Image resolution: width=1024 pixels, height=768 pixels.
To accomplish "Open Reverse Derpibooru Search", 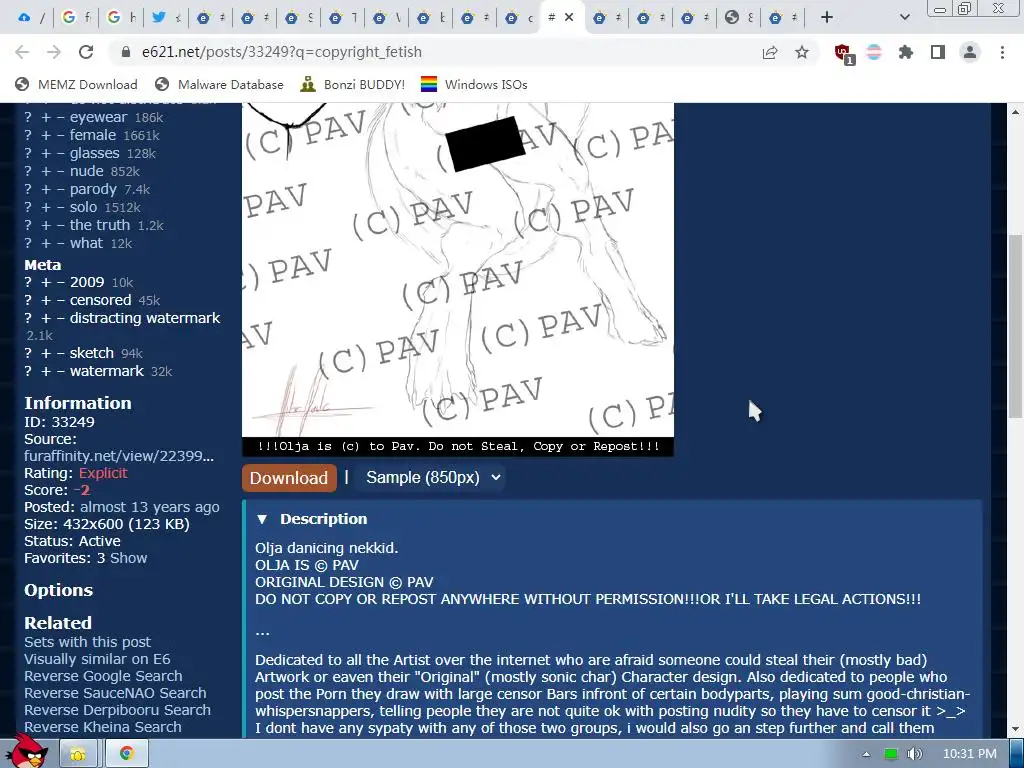I will [x=118, y=710].
